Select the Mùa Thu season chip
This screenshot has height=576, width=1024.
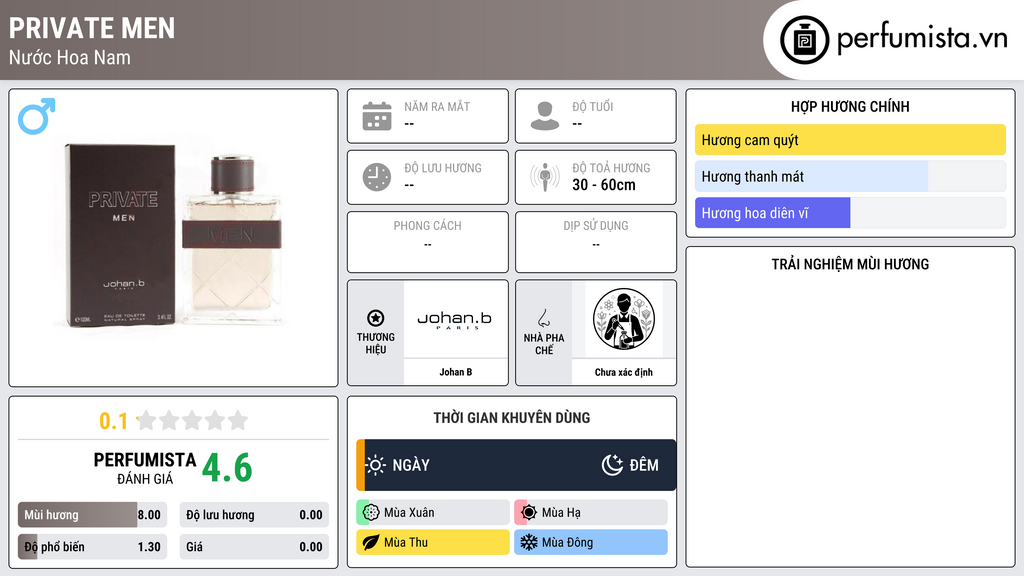[433, 542]
